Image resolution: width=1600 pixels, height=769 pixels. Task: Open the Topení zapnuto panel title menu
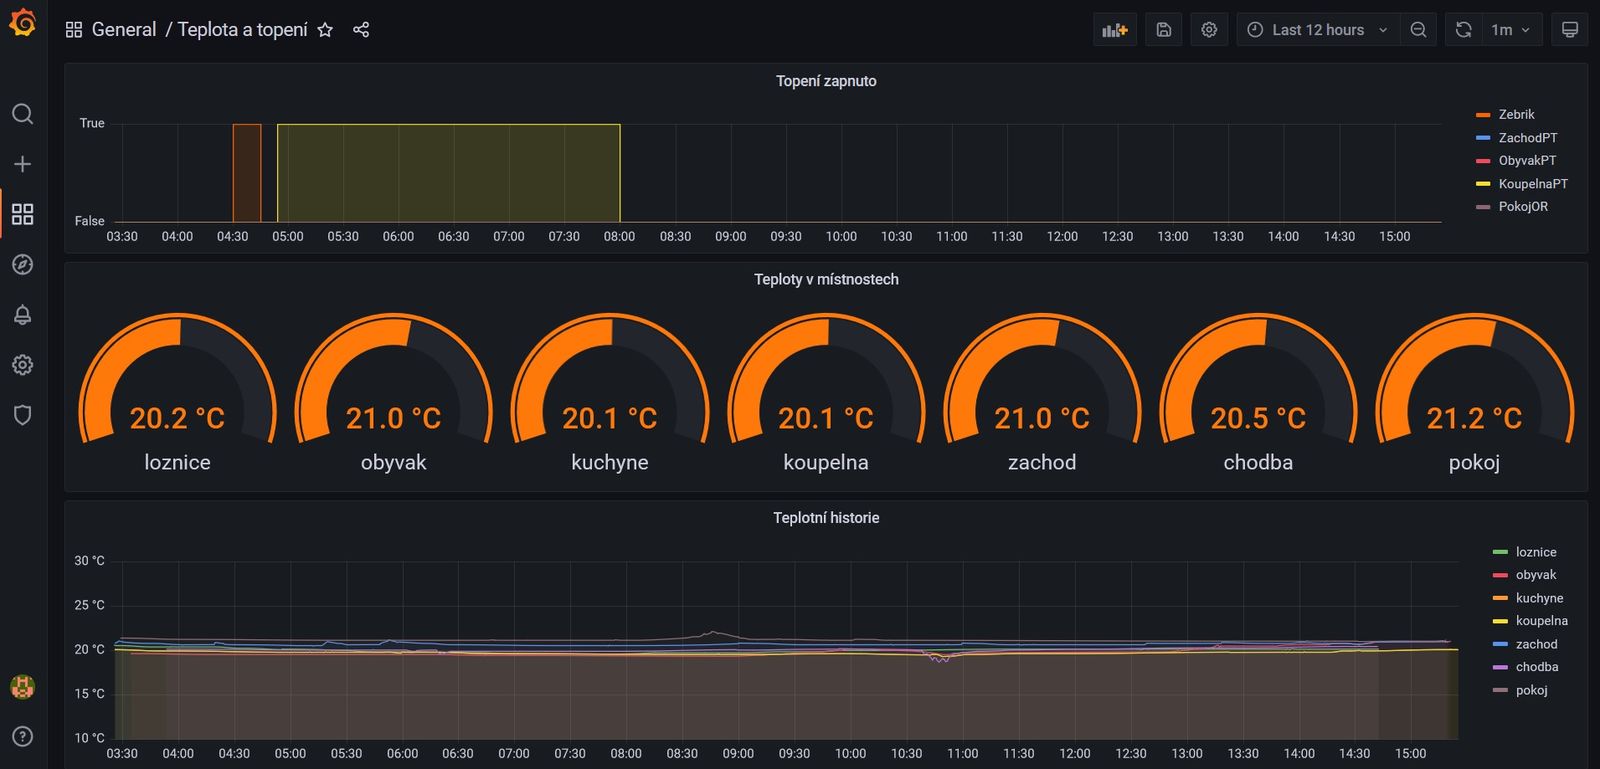pos(826,81)
